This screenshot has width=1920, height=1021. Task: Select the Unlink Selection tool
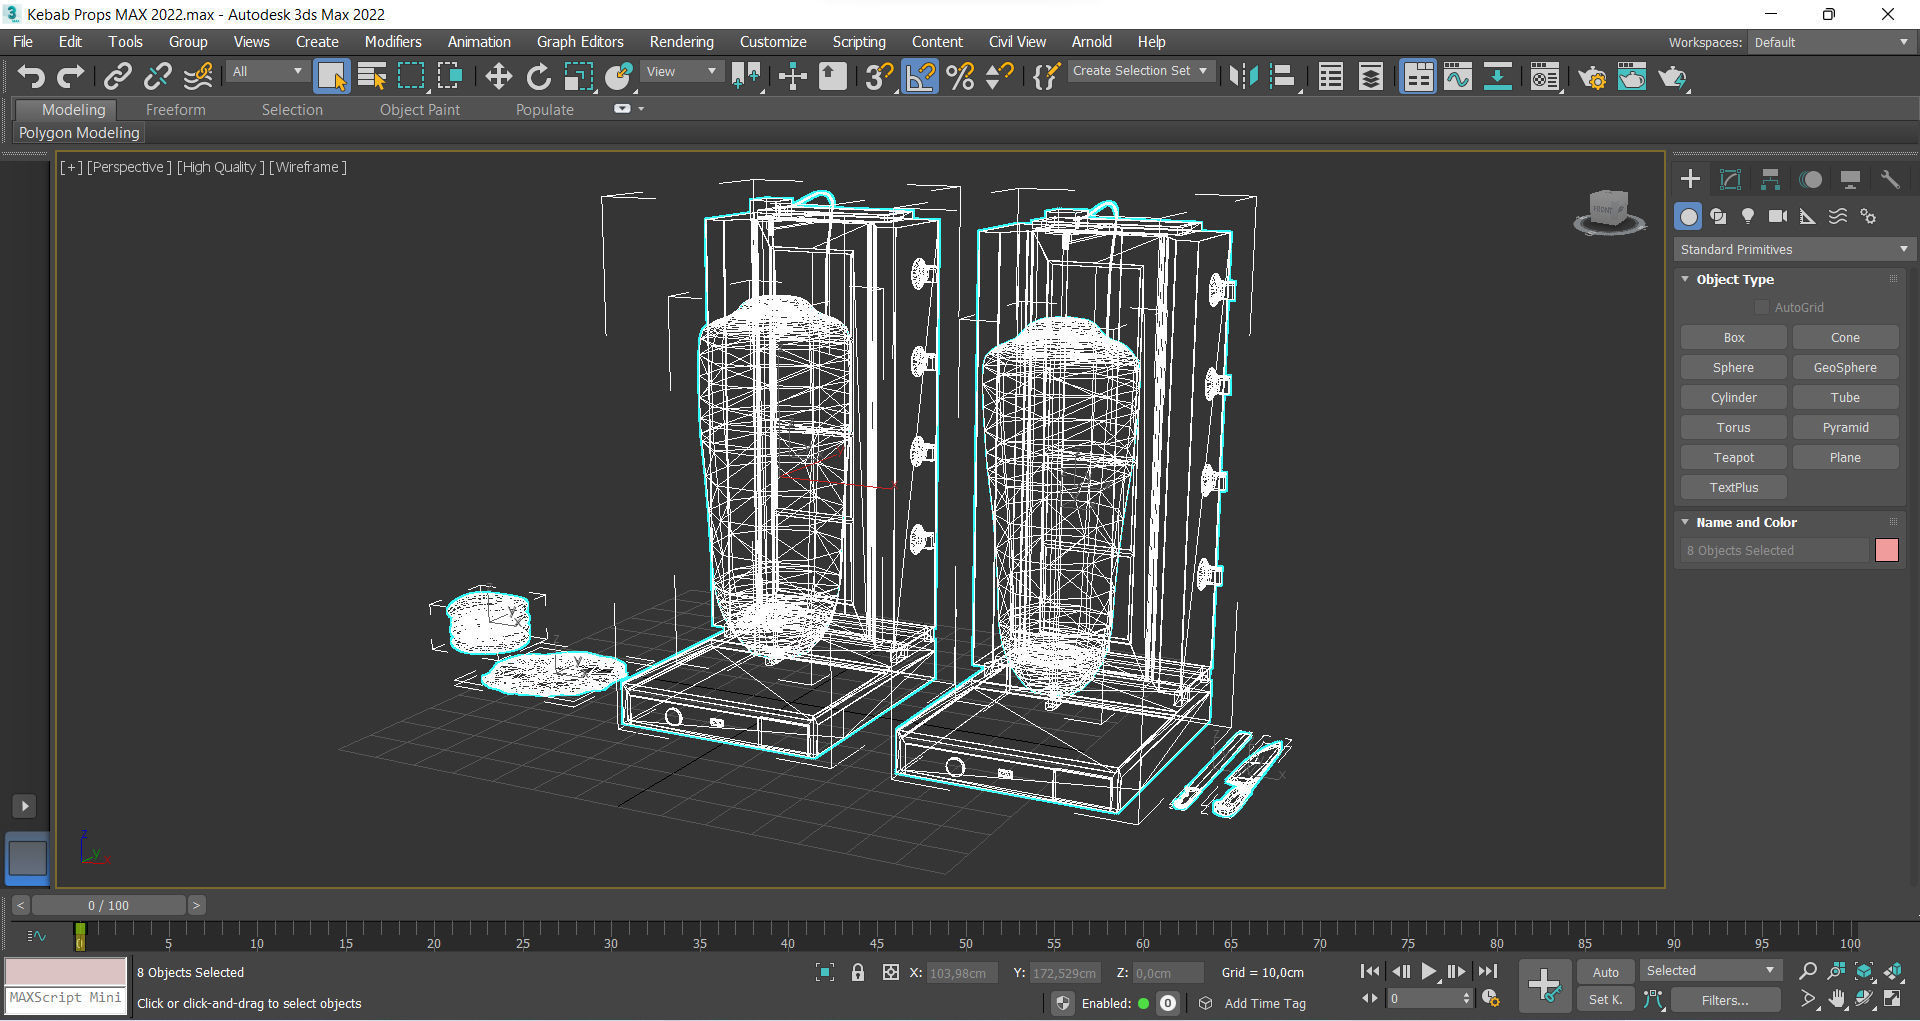158,76
